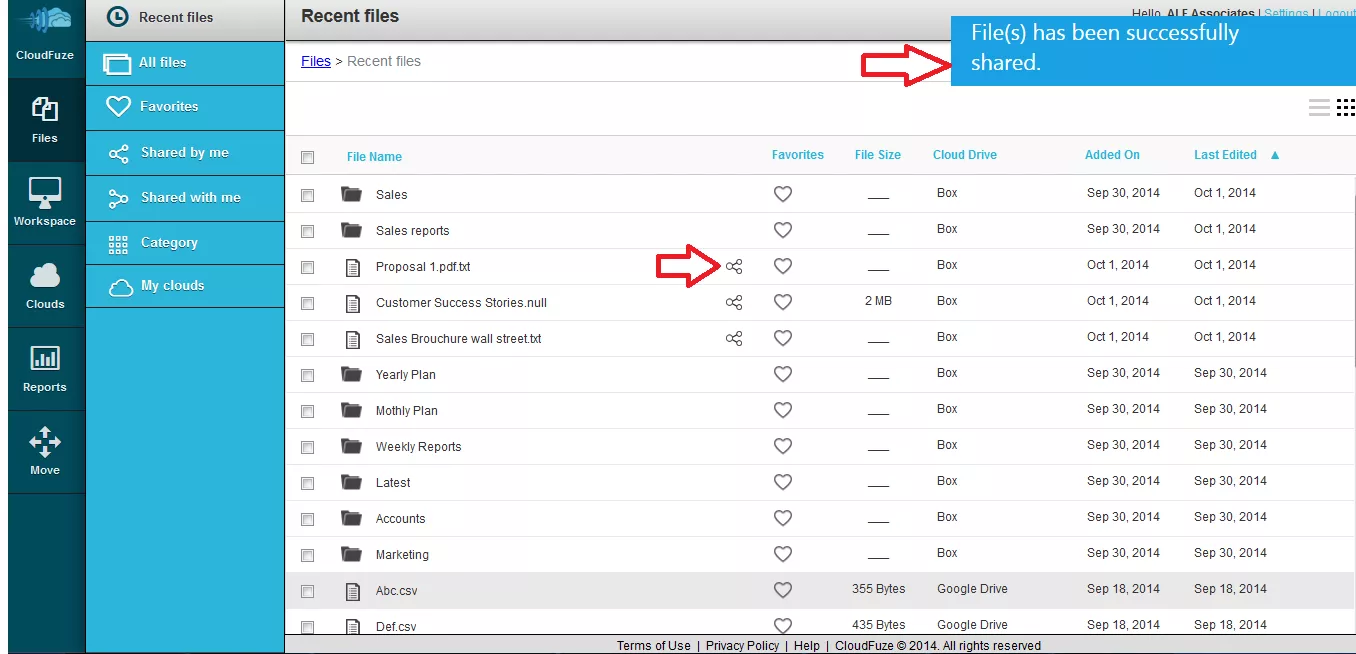Favorite the Weekly Reports folder
Viewport: 1356px width, 654px height.
point(783,446)
